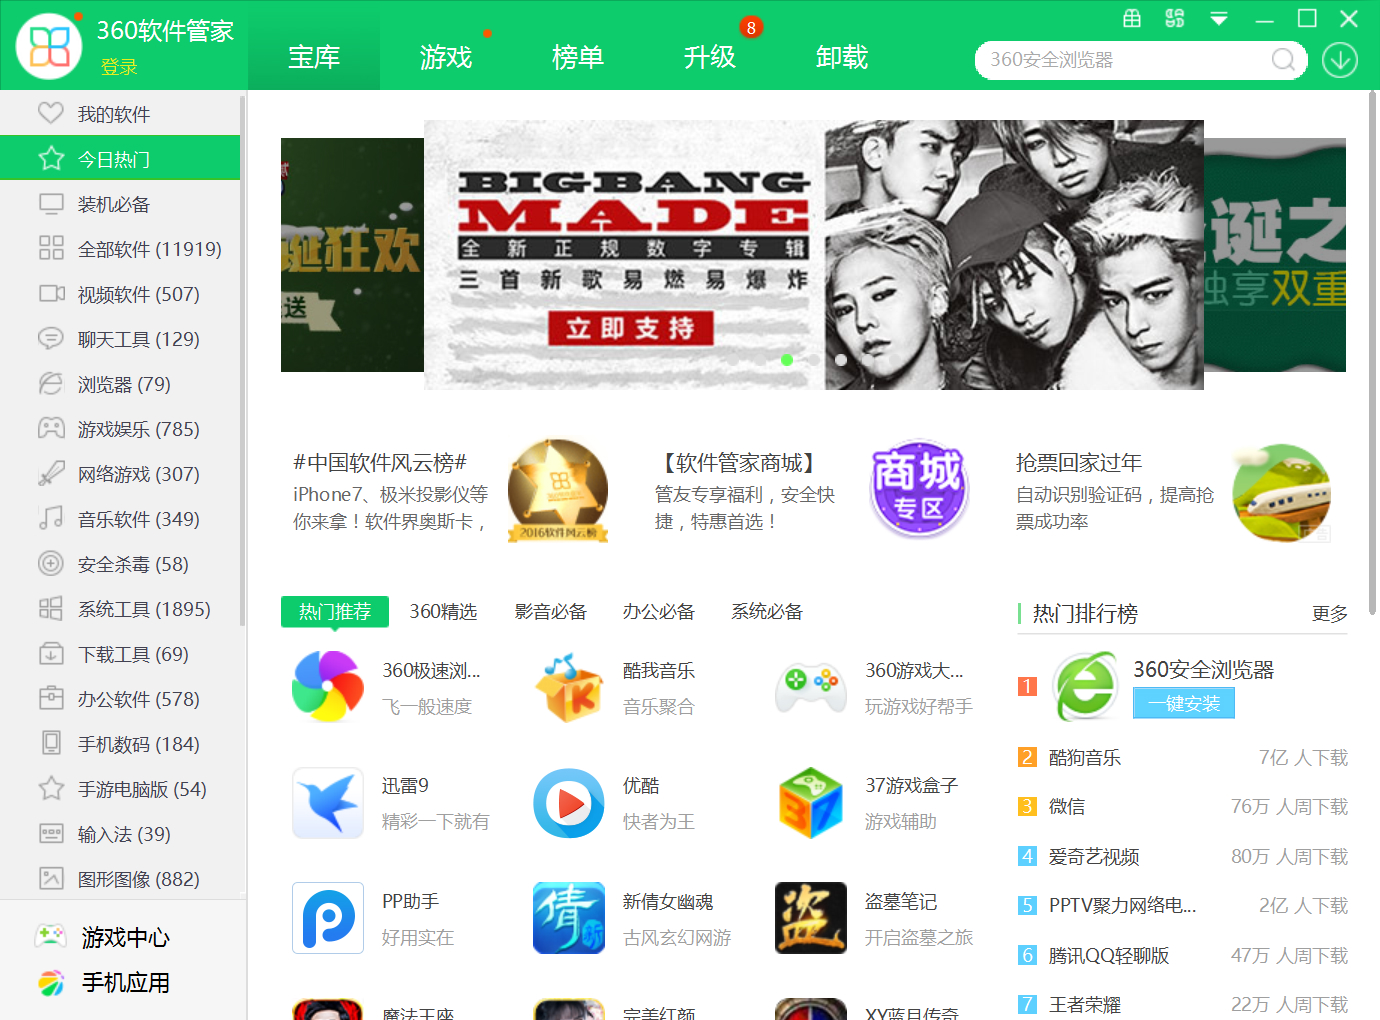Switch to the 系统必备 tab
The width and height of the screenshot is (1380, 1020).
click(767, 611)
